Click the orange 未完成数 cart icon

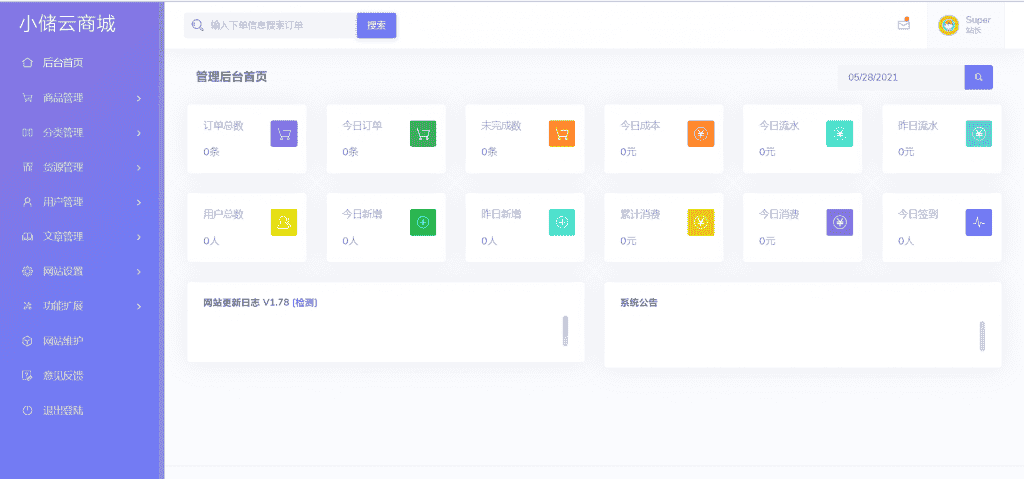[562, 133]
